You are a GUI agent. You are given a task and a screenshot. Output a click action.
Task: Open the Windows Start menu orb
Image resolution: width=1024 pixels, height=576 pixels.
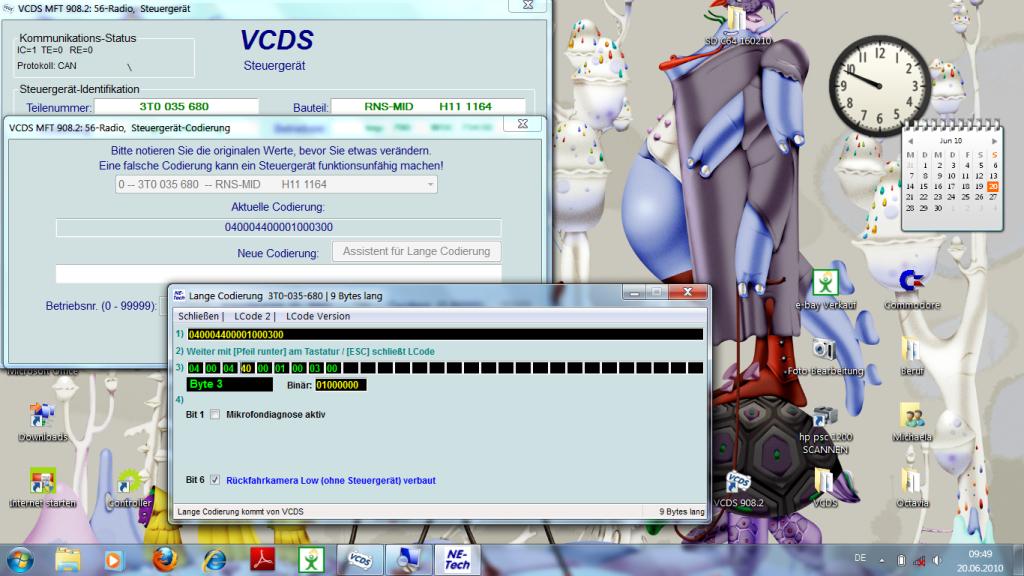[20, 560]
